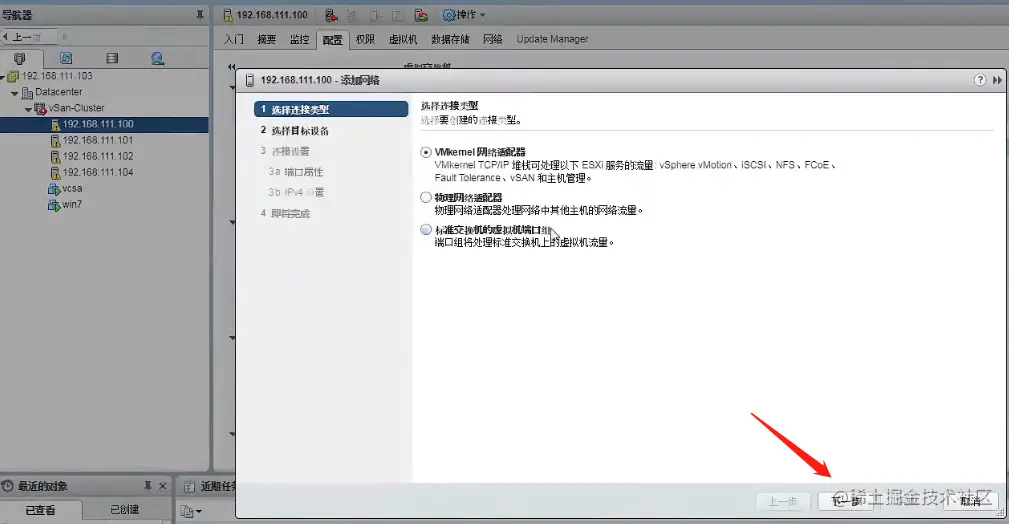Collapse the configuration side panel double-arrow
The image size is (1009, 524).
[x=231, y=66]
